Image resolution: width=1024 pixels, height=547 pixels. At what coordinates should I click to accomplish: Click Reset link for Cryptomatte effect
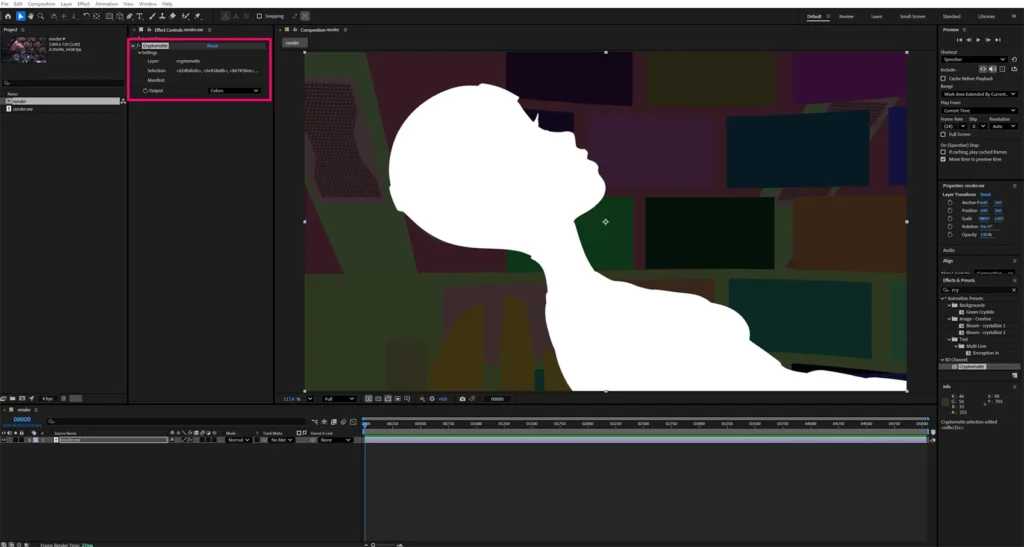[212, 46]
